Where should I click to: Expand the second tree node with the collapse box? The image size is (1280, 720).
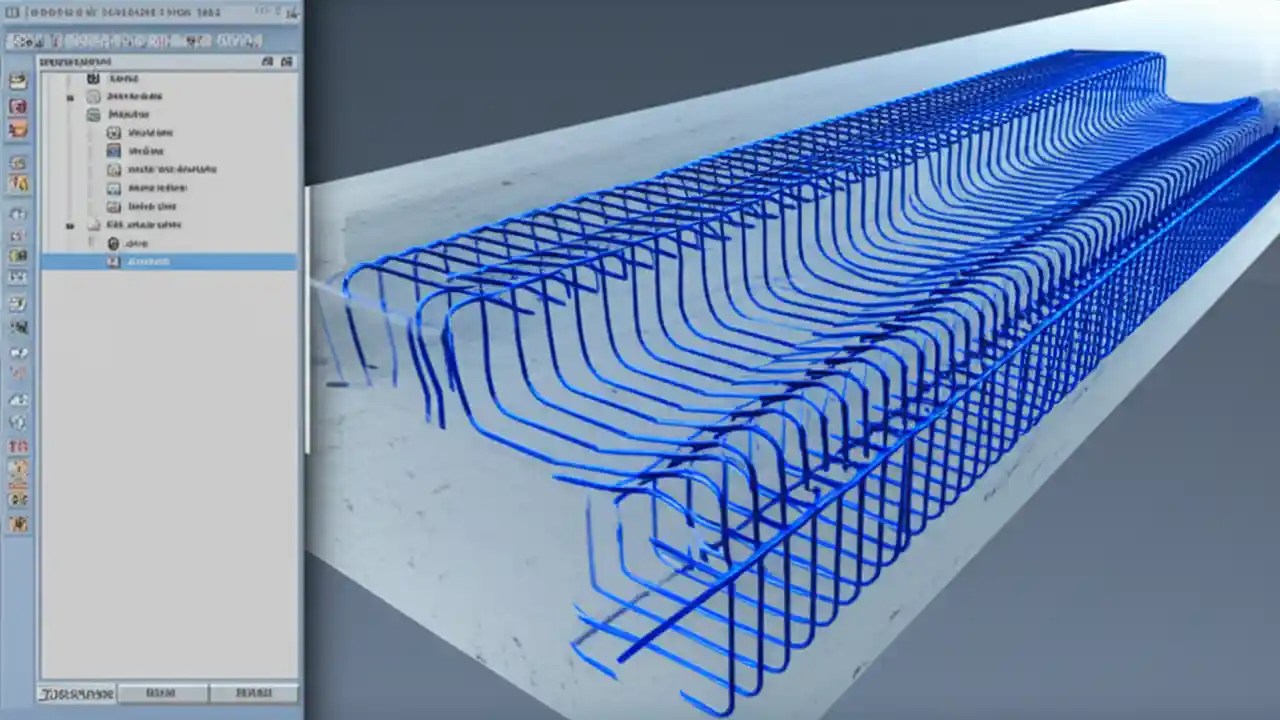point(70,97)
